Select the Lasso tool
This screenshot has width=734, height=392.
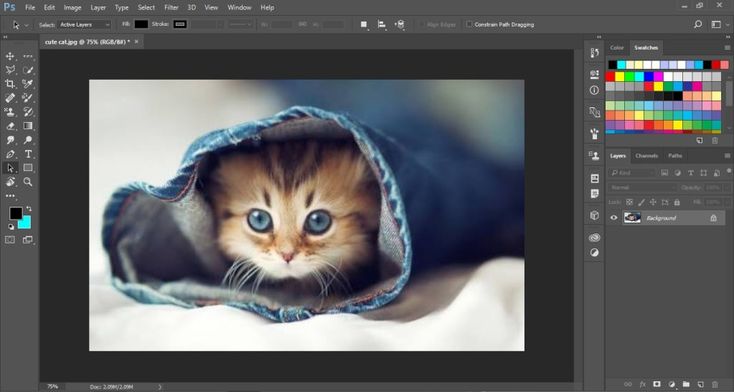(x=10, y=70)
